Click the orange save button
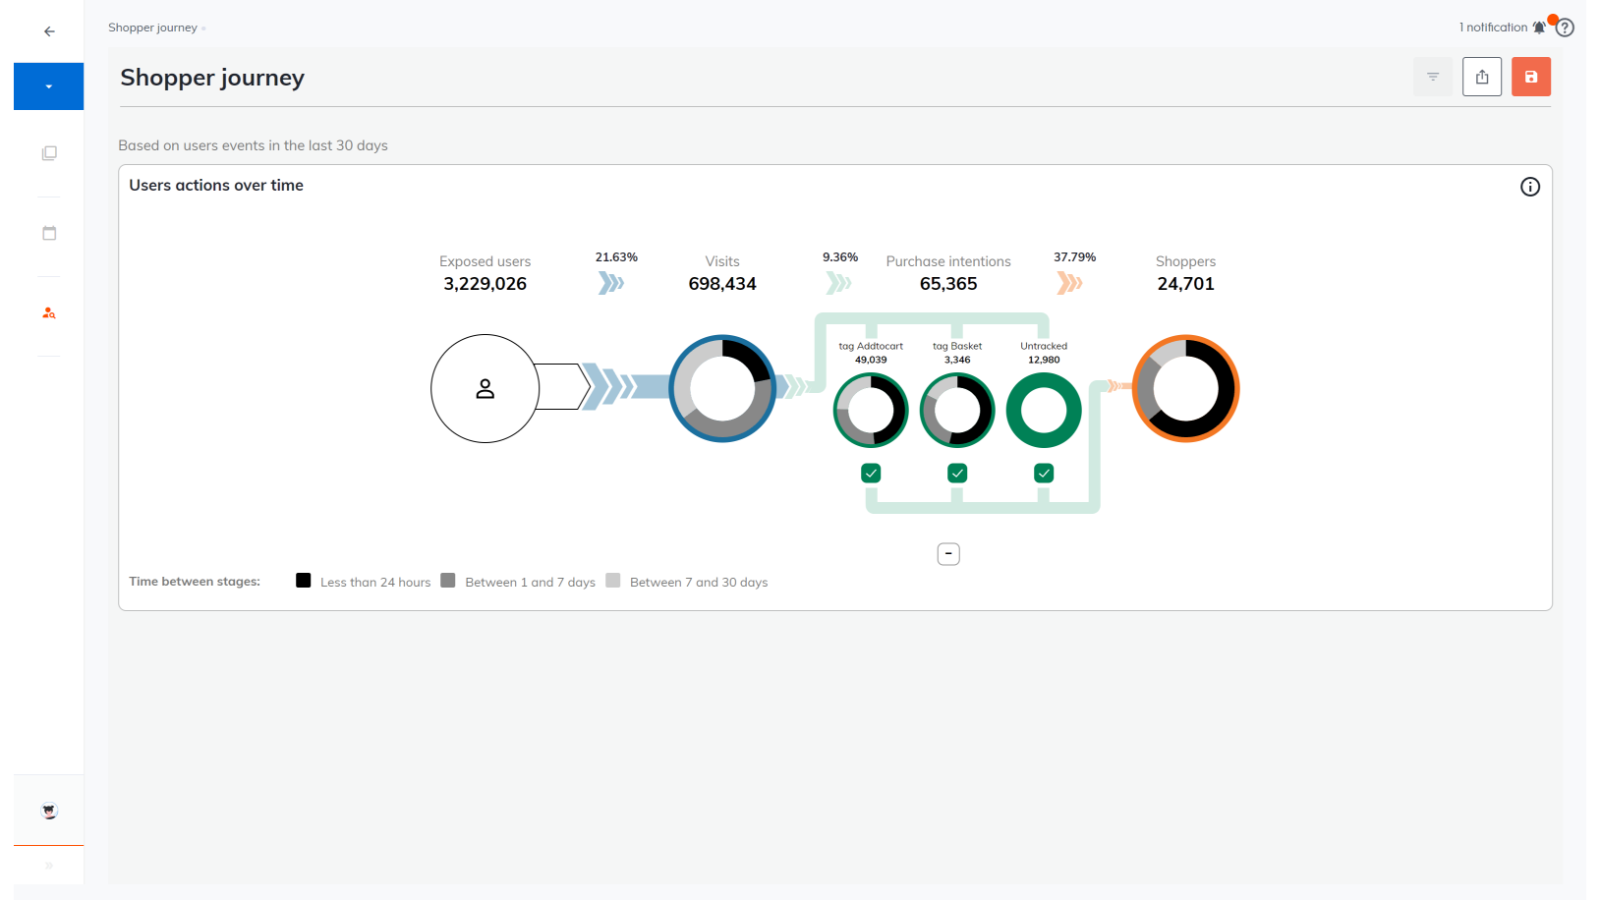The height and width of the screenshot is (900, 1600). (1531, 77)
